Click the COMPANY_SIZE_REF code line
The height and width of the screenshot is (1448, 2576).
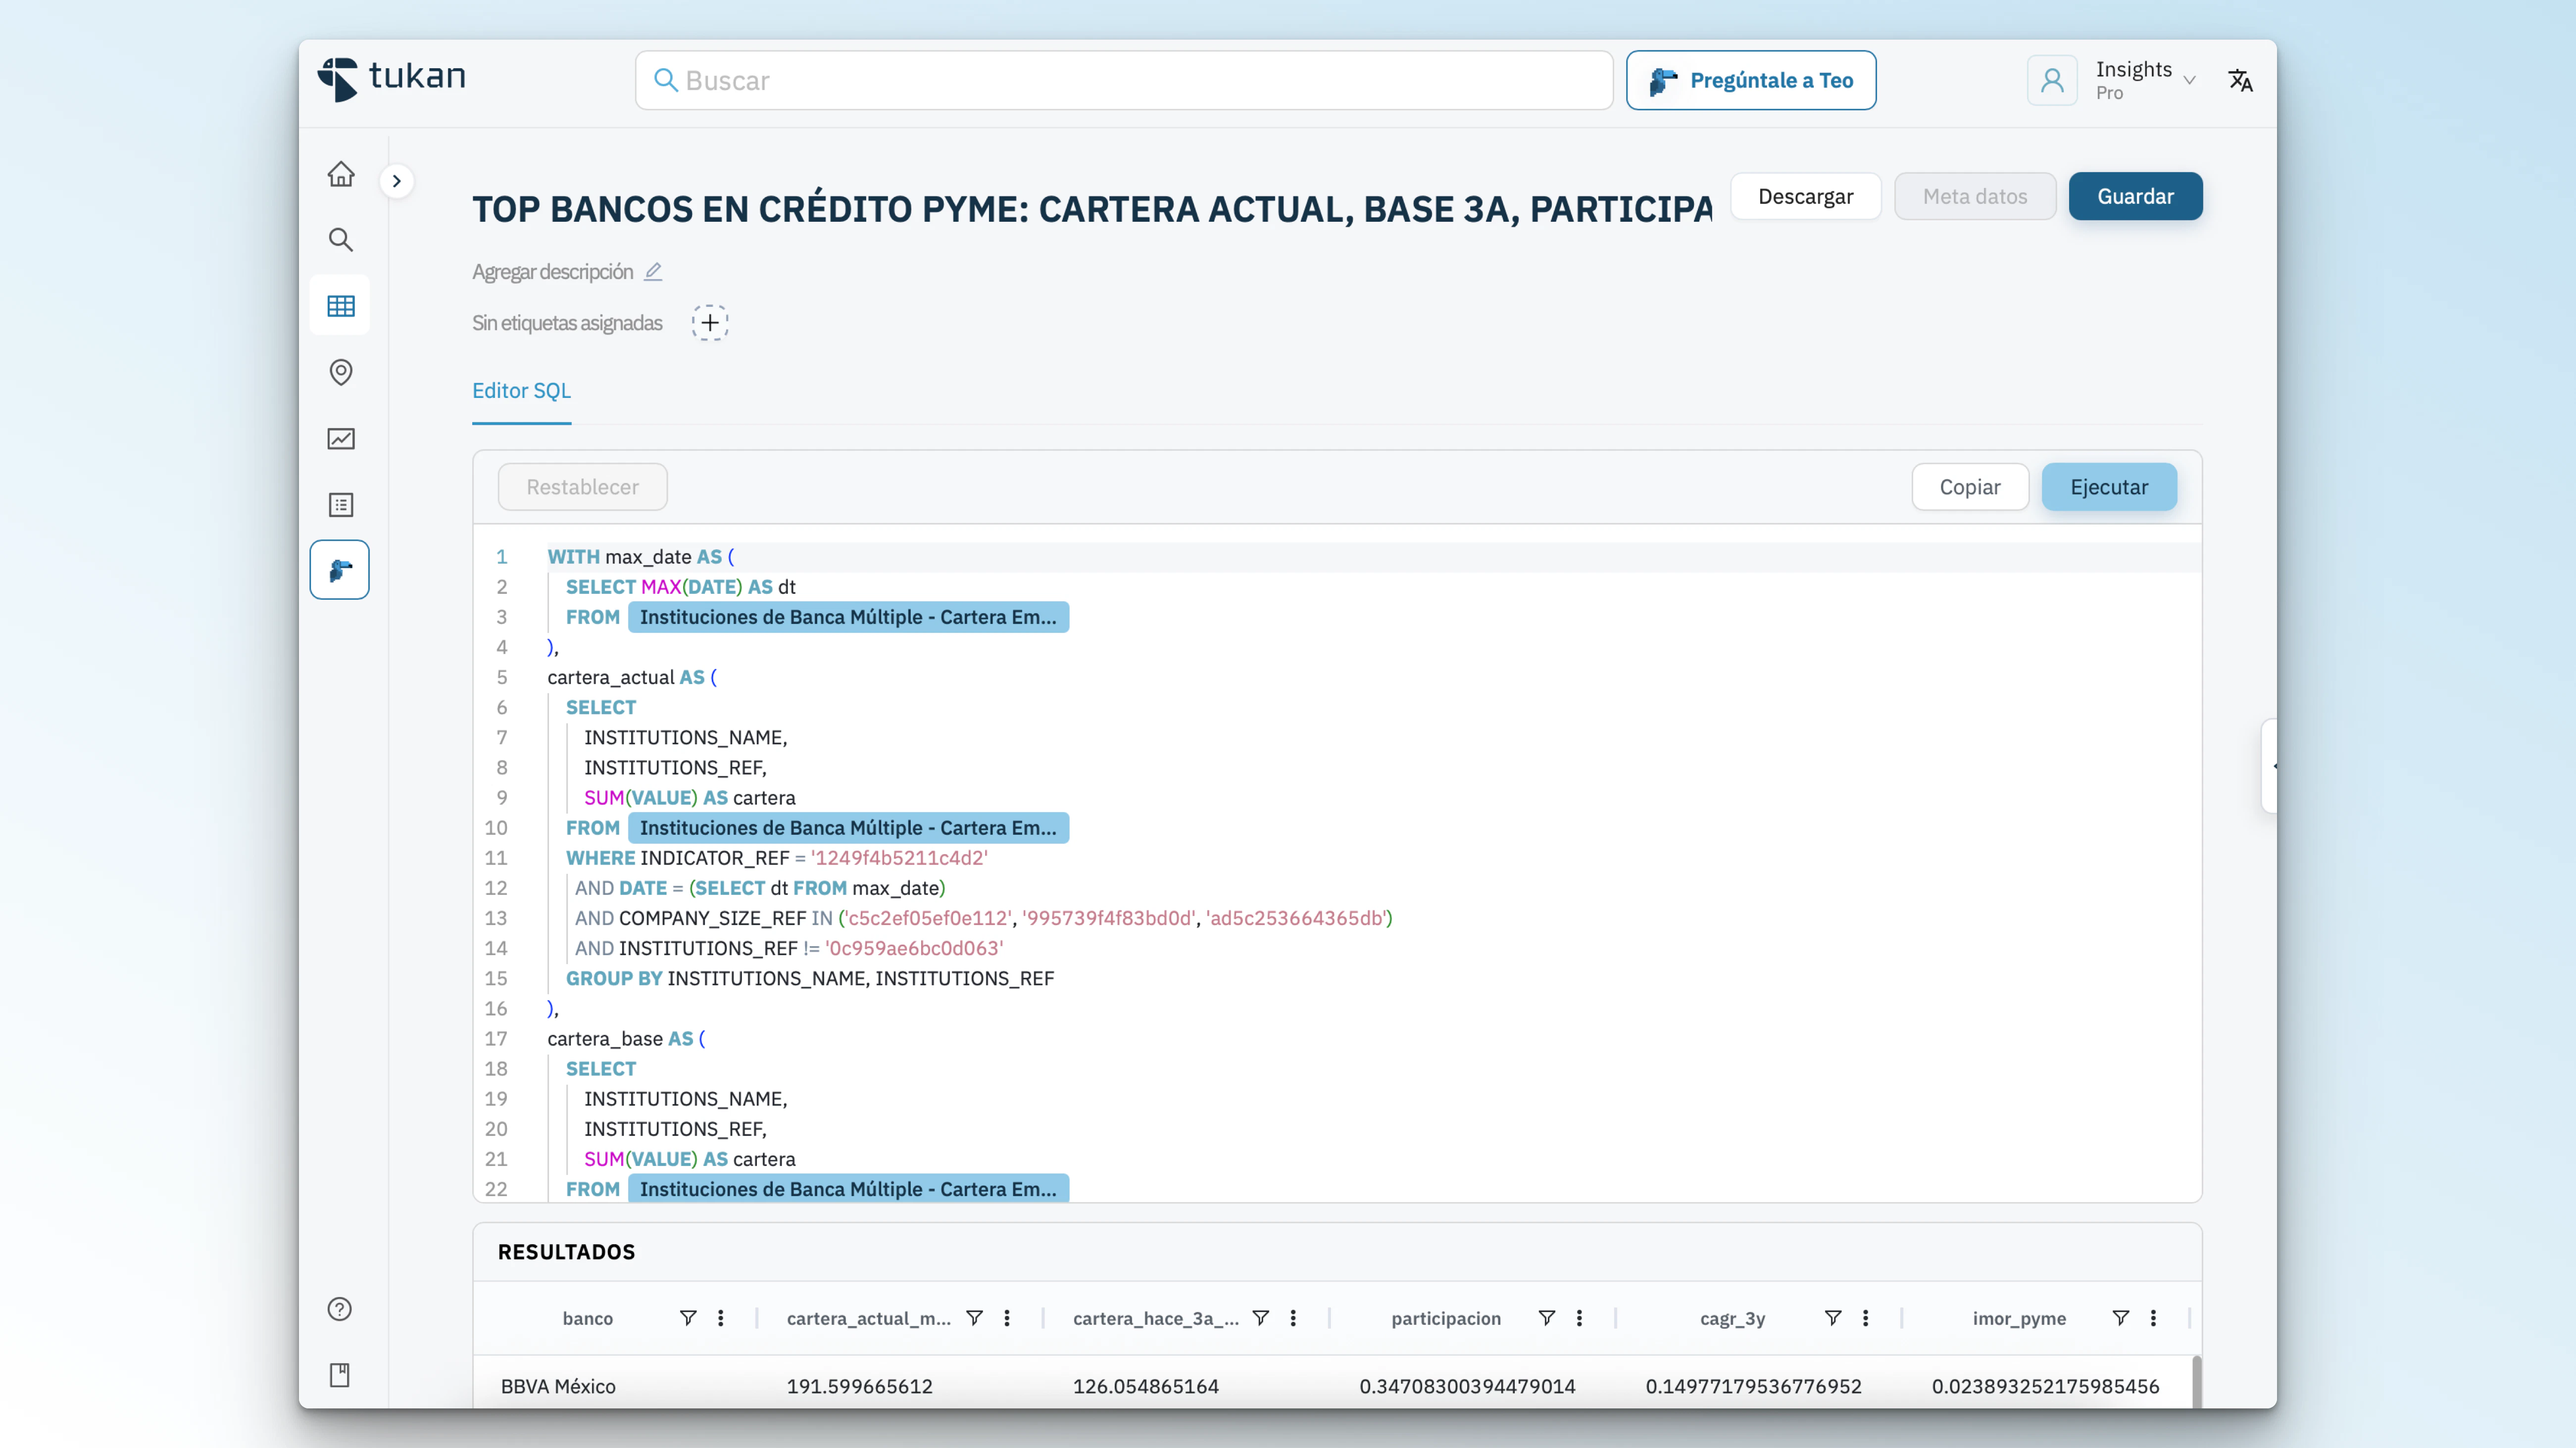tap(983, 918)
